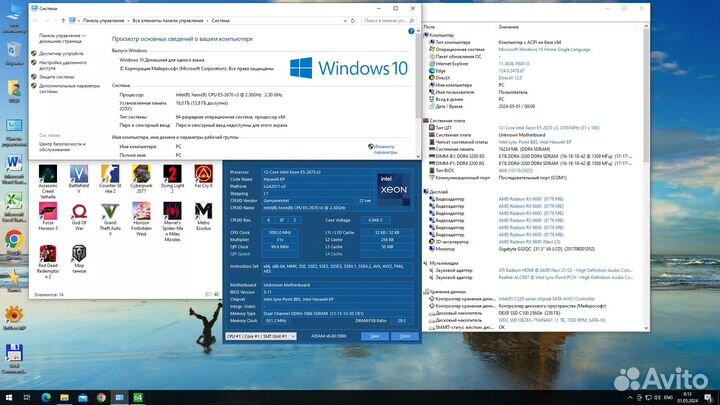Select the Recycle Bin desktop icon

(14, 53)
